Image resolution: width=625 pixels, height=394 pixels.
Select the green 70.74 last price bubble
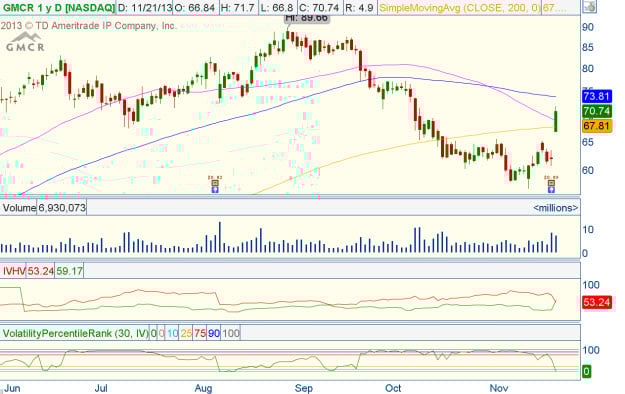pos(597,111)
